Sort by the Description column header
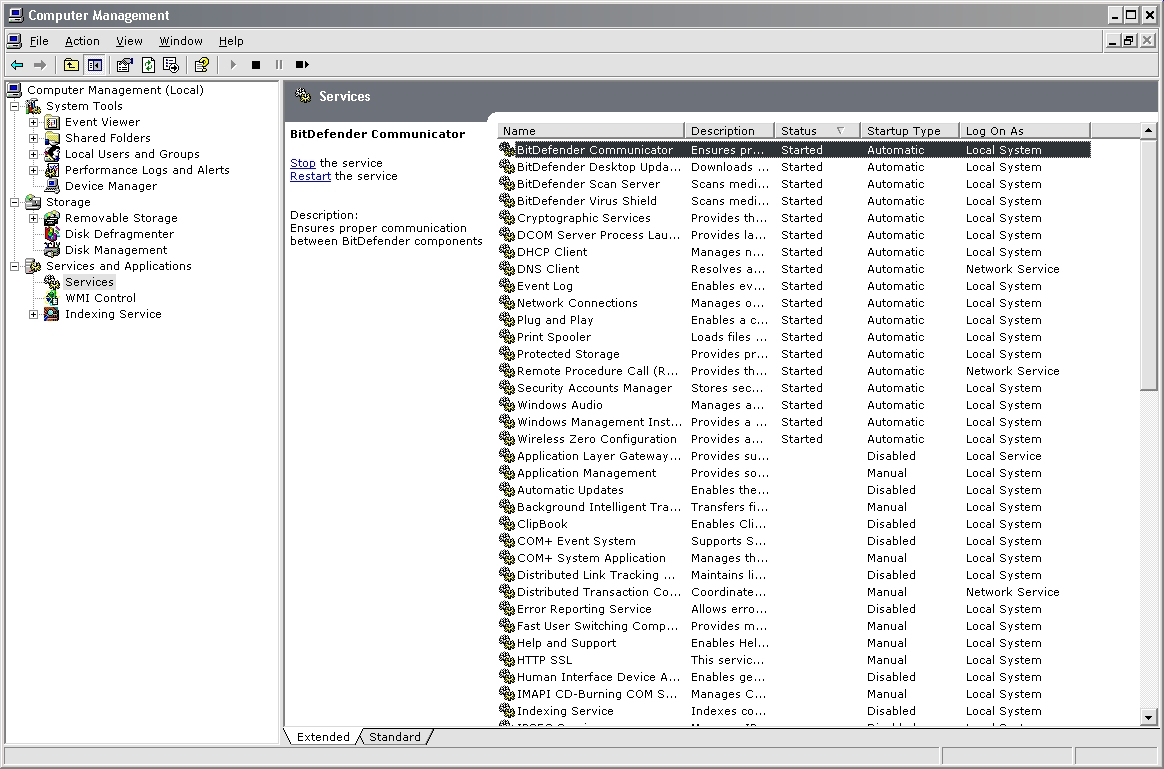The image size is (1164, 769). coord(729,131)
